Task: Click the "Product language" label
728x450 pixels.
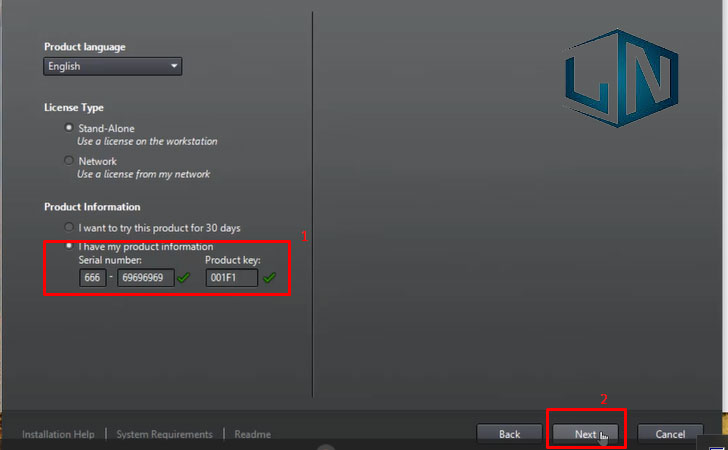Action: tap(84, 47)
